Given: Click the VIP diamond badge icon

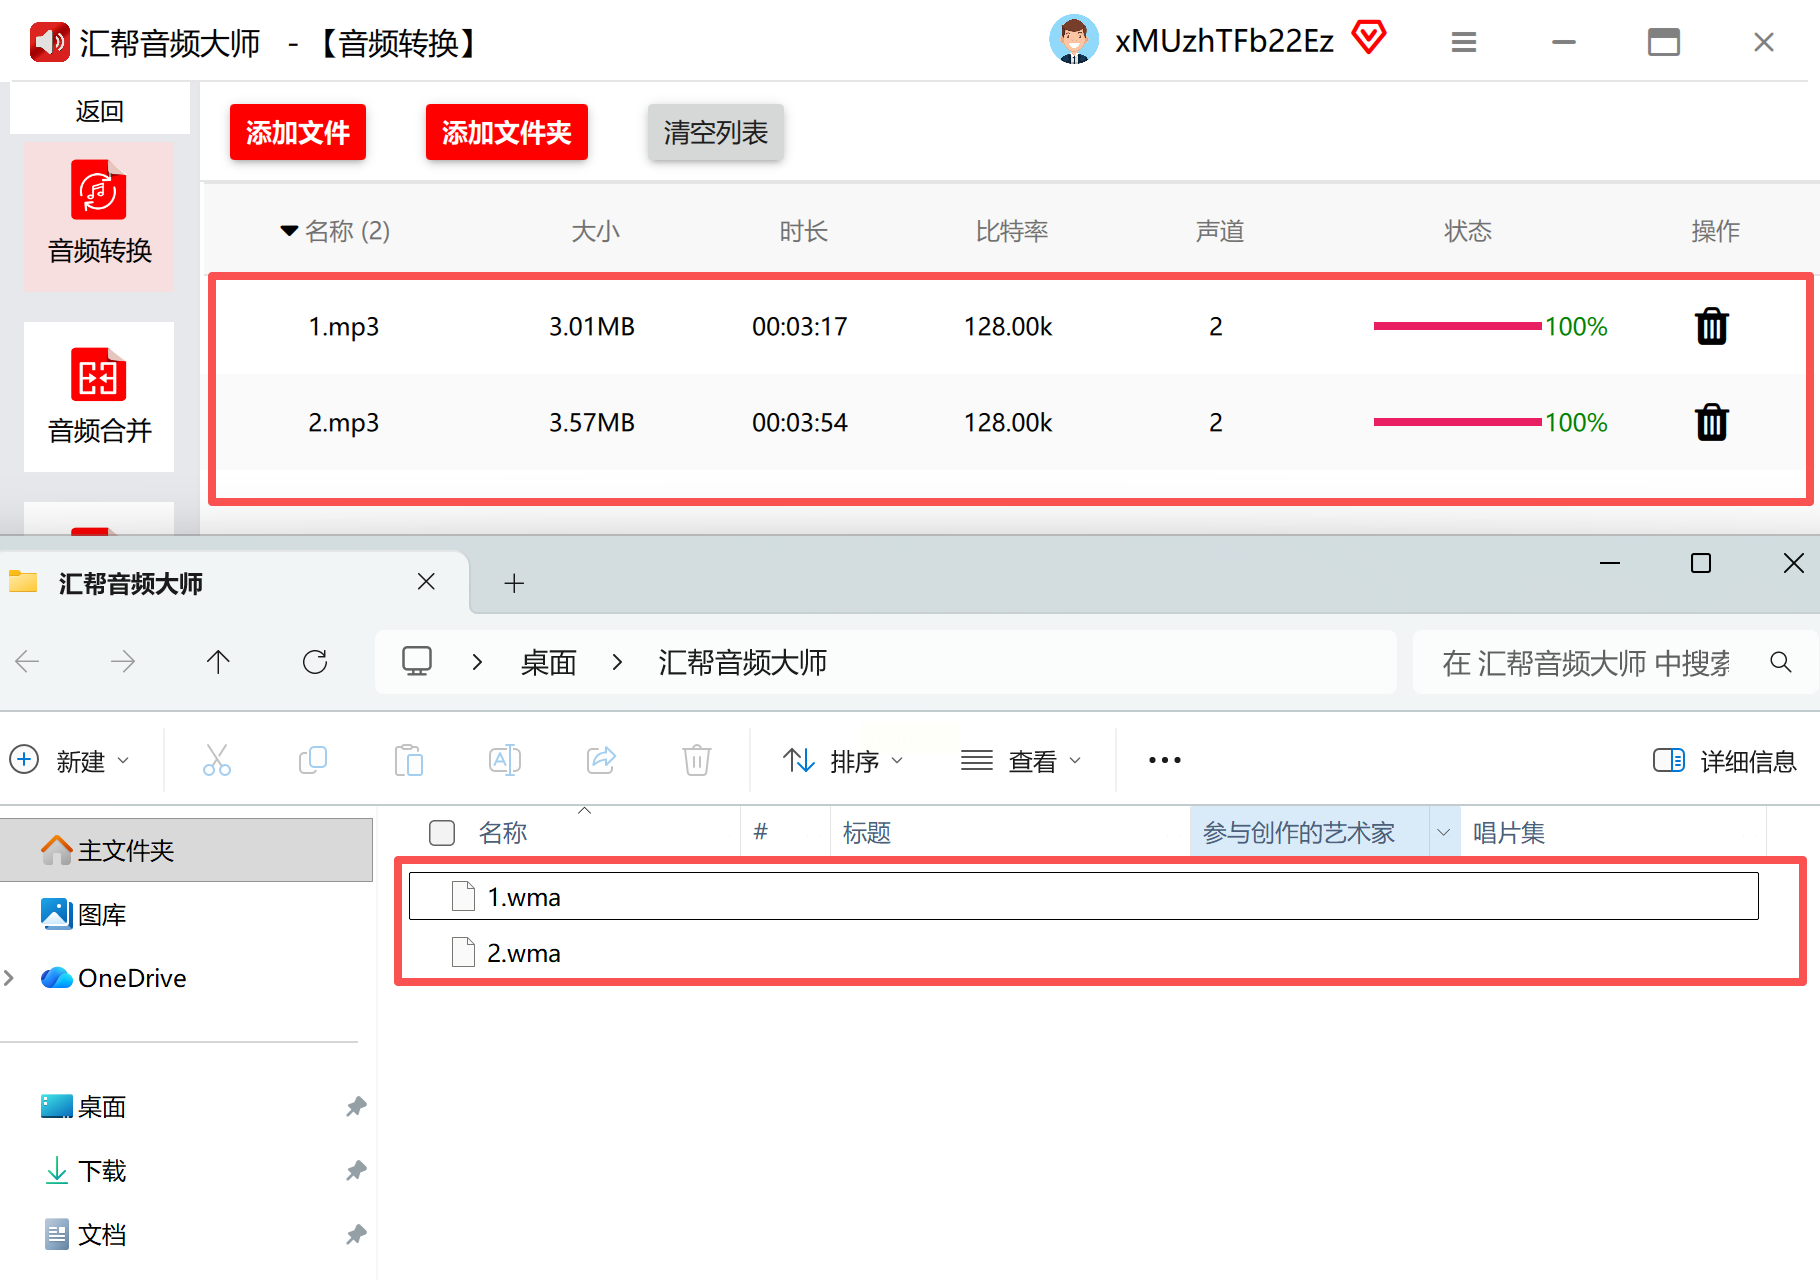Looking at the screenshot, I should [1368, 39].
